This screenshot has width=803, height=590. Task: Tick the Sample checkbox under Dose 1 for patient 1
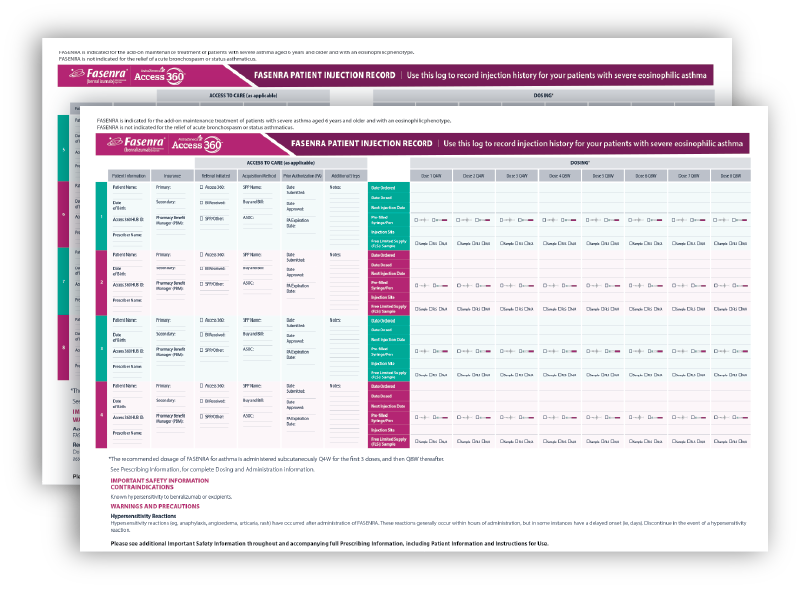click(416, 243)
